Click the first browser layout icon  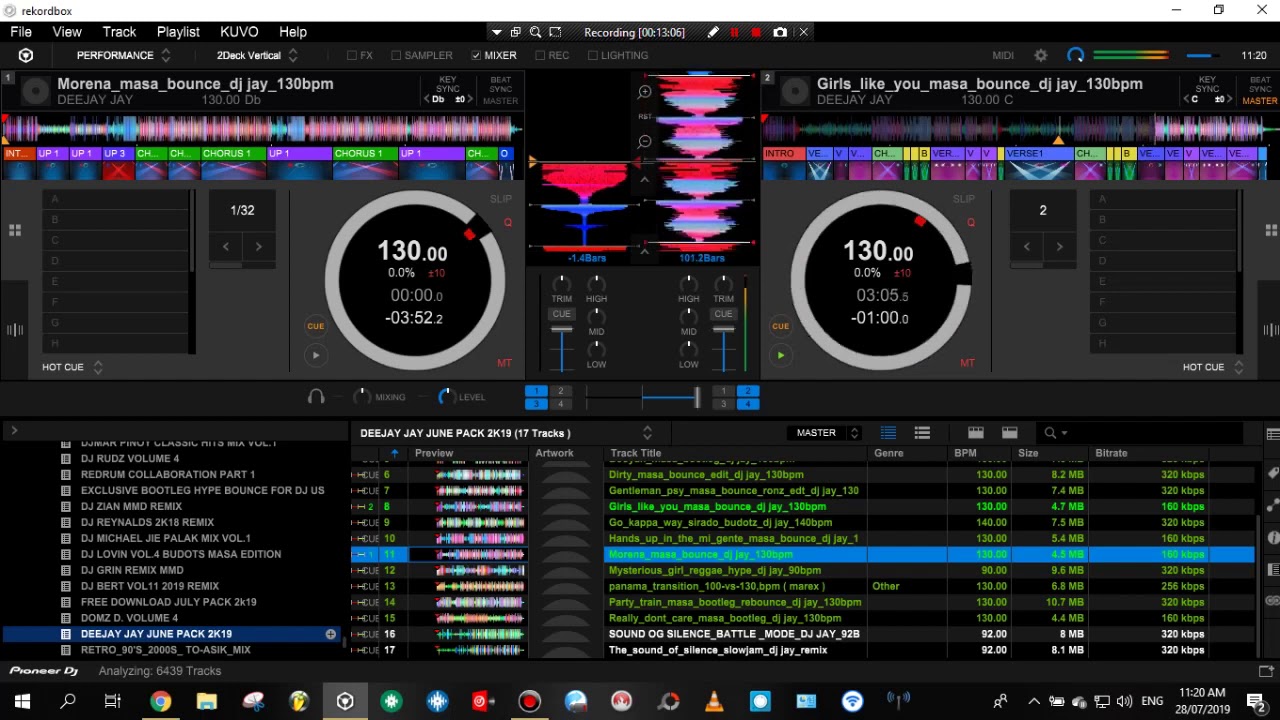[x=976, y=433]
